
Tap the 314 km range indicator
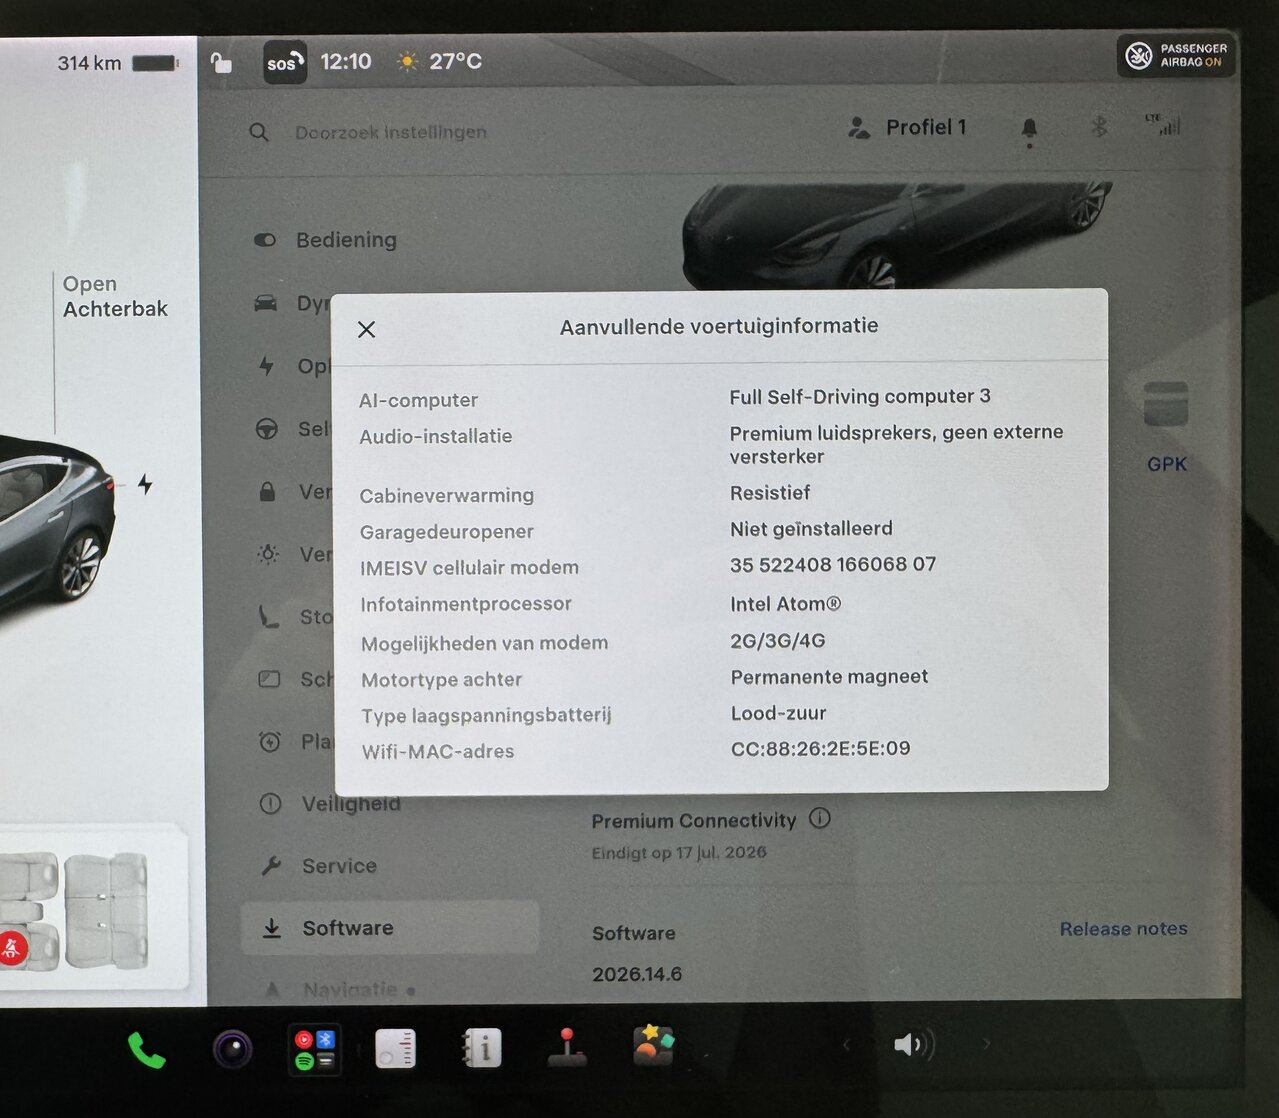[x=117, y=63]
